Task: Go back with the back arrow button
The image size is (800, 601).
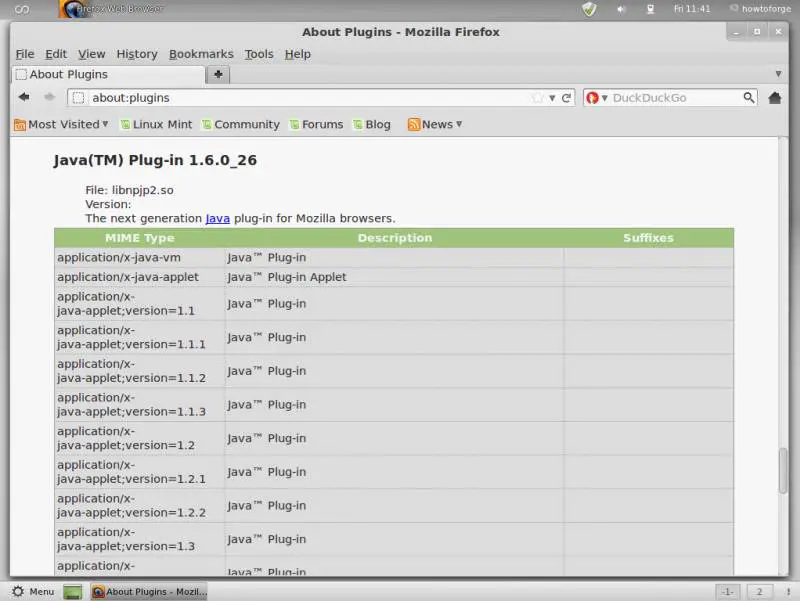Action: pos(23,97)
